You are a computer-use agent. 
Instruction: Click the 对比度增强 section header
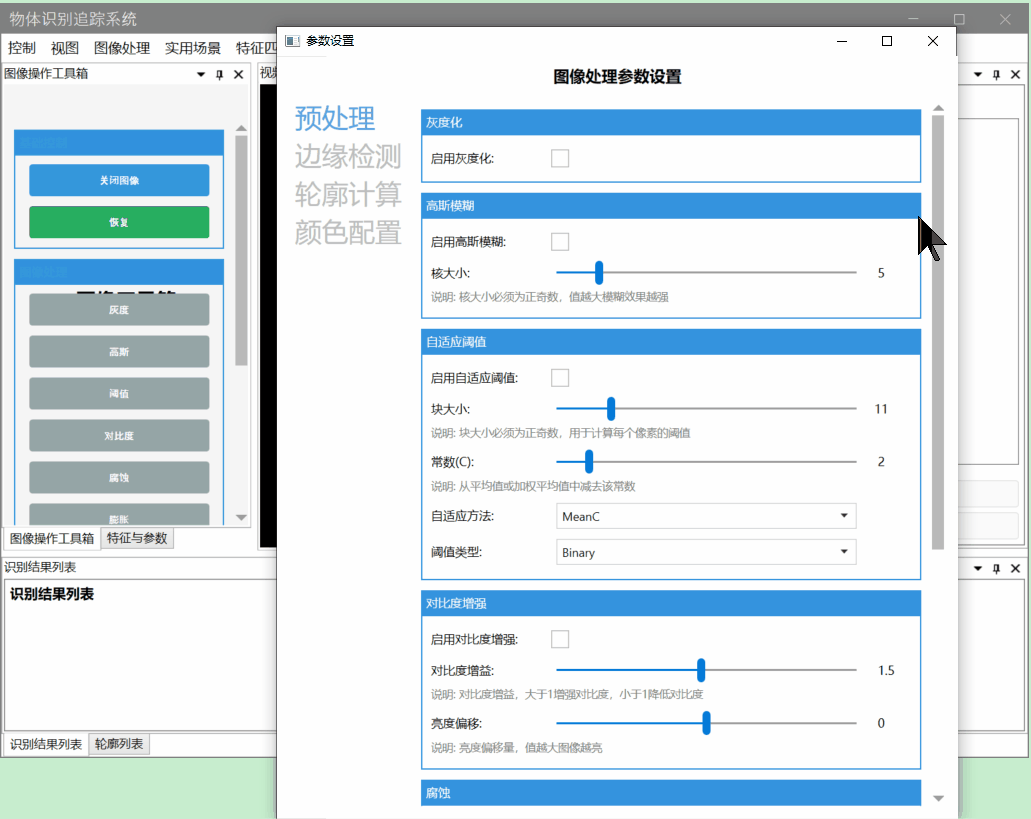671,603
